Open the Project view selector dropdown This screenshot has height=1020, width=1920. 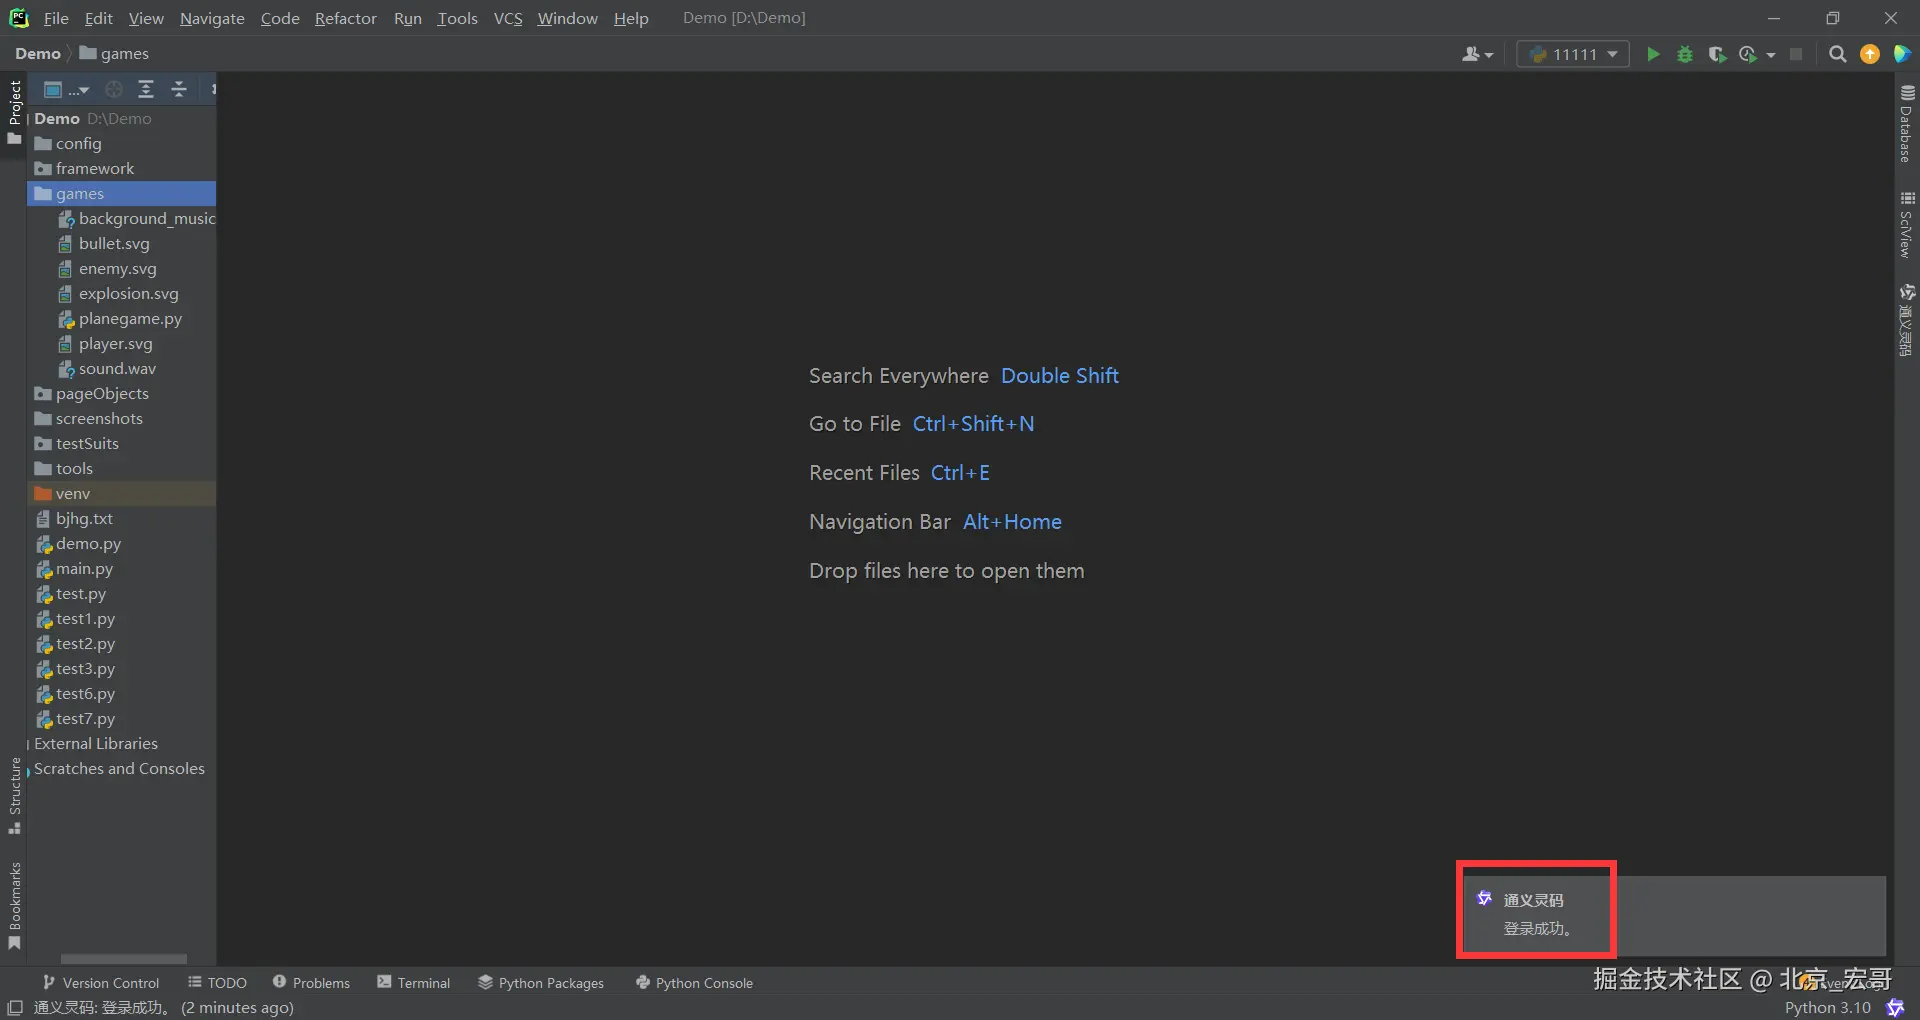[x=66, y=89]
